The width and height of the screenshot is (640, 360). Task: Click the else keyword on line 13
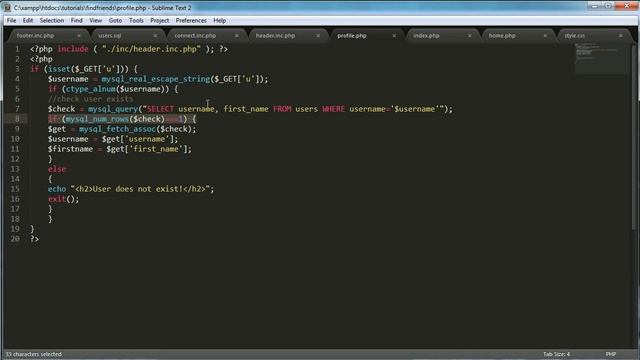coord(57,169)
